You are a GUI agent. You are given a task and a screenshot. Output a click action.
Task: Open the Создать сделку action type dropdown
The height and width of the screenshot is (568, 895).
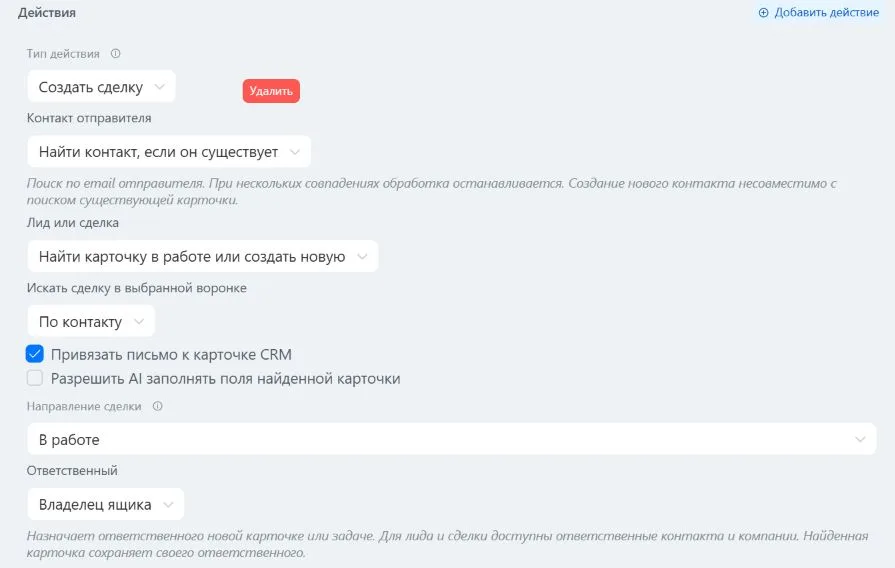(101, 87)
